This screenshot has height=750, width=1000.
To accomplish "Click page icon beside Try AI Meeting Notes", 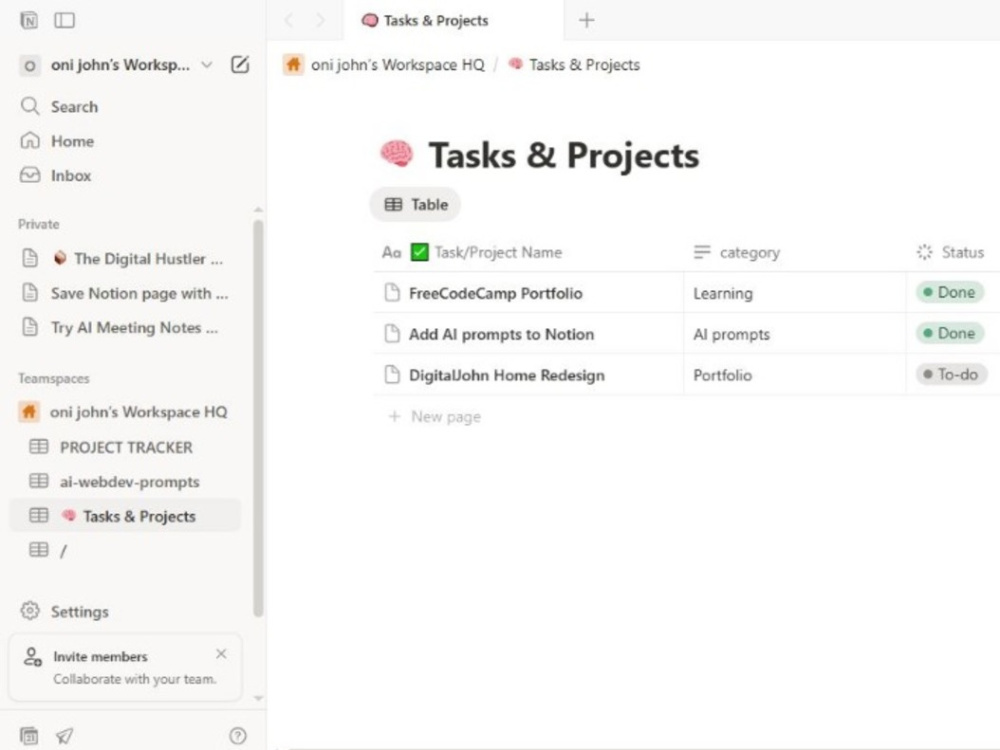I will click(30, 327).
